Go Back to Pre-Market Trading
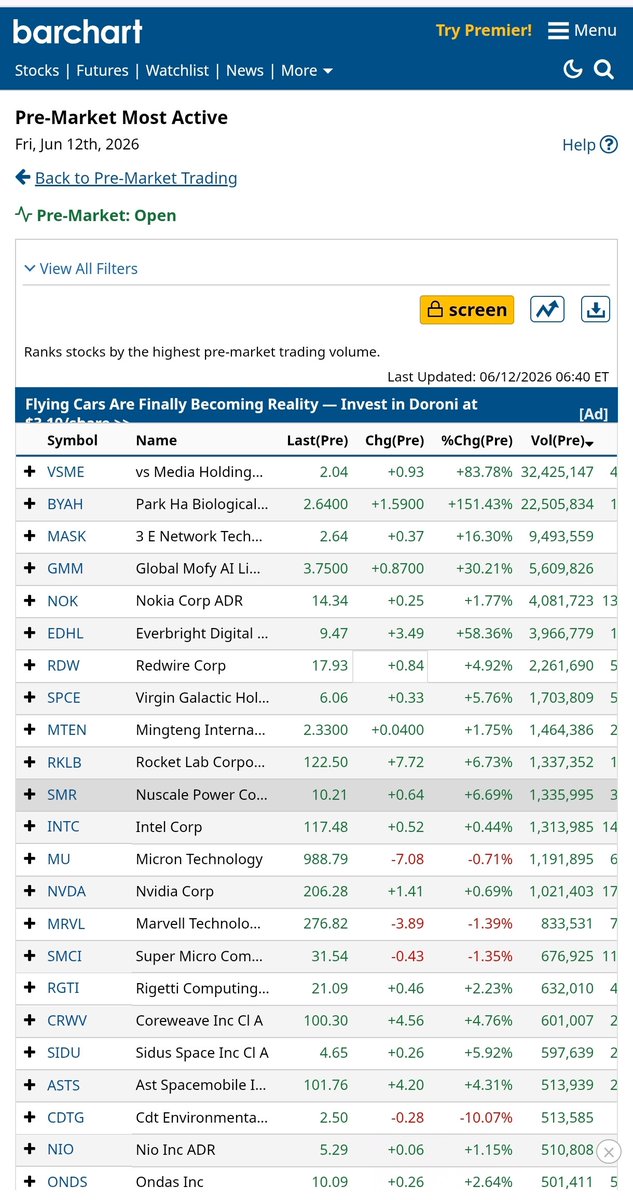This screenshot has height=1200, width=633. (x=136, y=178)
